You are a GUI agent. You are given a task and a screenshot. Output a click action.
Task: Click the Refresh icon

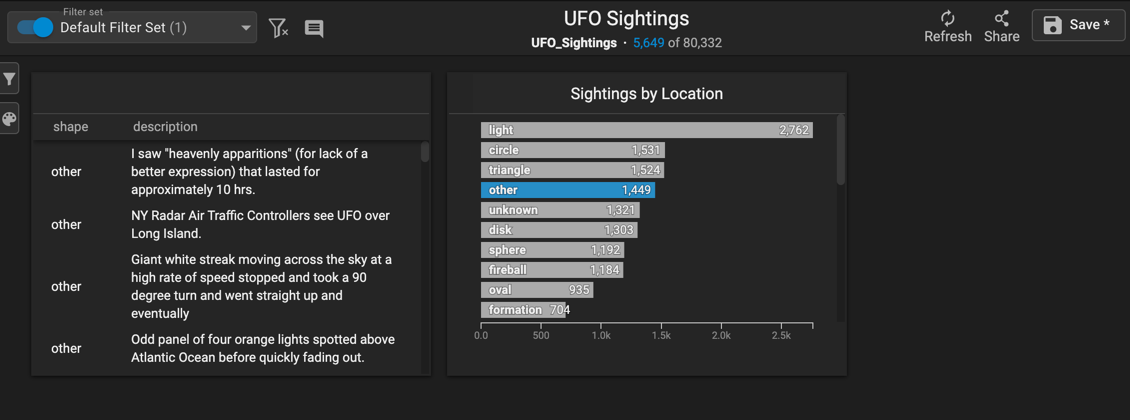pyautogui.click(x=948, y=19)
